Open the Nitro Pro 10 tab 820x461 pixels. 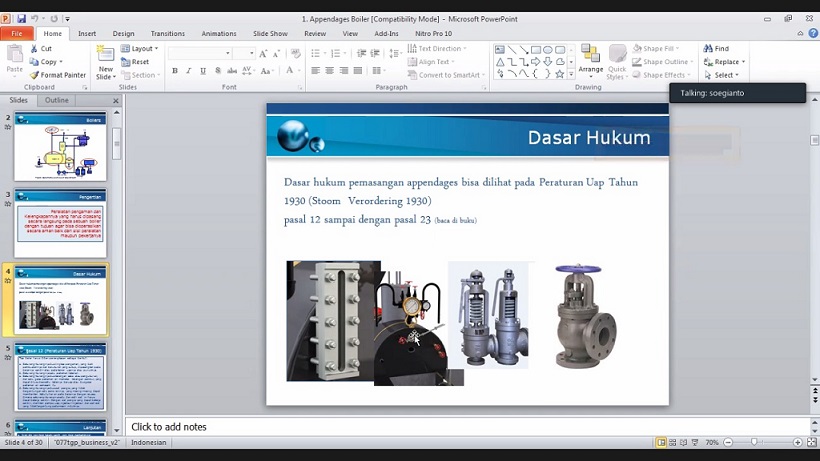coord(434,33)
